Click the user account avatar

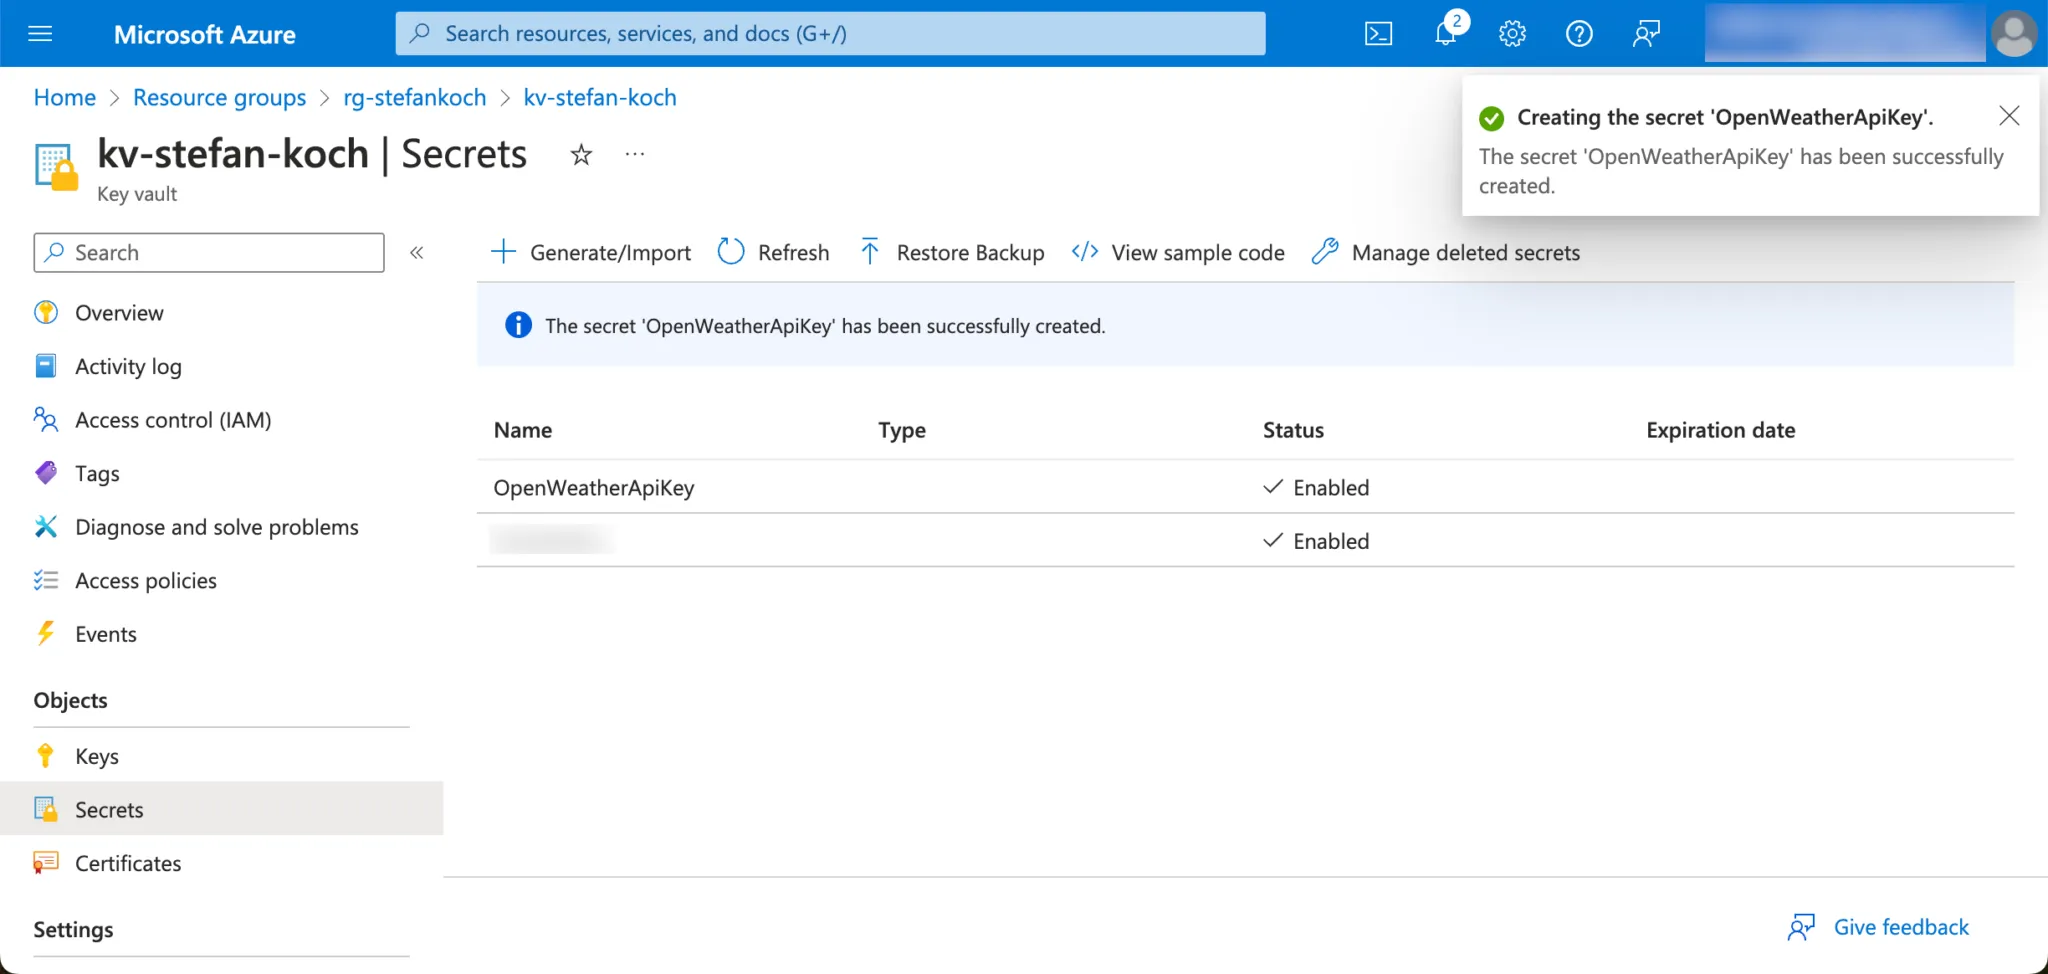[2014, 34]
